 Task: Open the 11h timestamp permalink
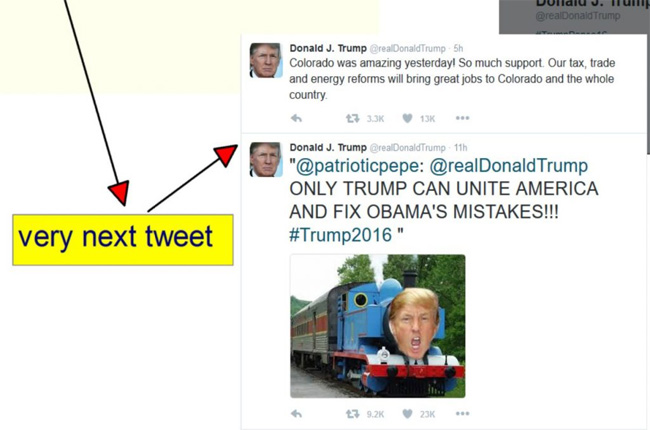460,148
